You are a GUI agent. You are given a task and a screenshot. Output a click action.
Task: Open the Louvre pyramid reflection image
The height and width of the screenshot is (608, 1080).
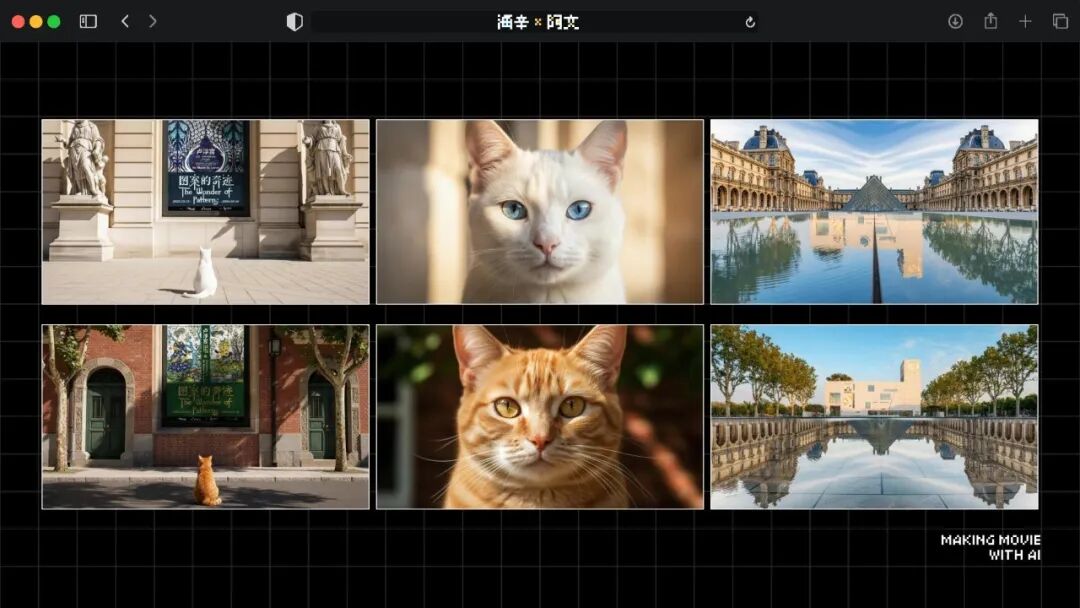tap(874, 211)
